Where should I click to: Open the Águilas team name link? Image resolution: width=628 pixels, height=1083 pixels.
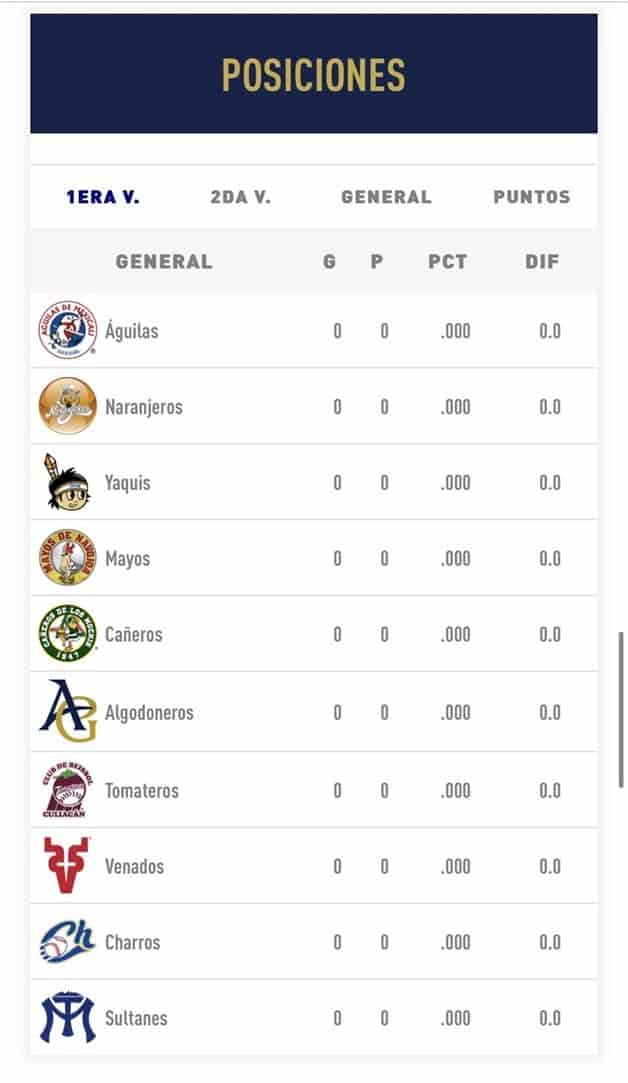pos(132,331)
